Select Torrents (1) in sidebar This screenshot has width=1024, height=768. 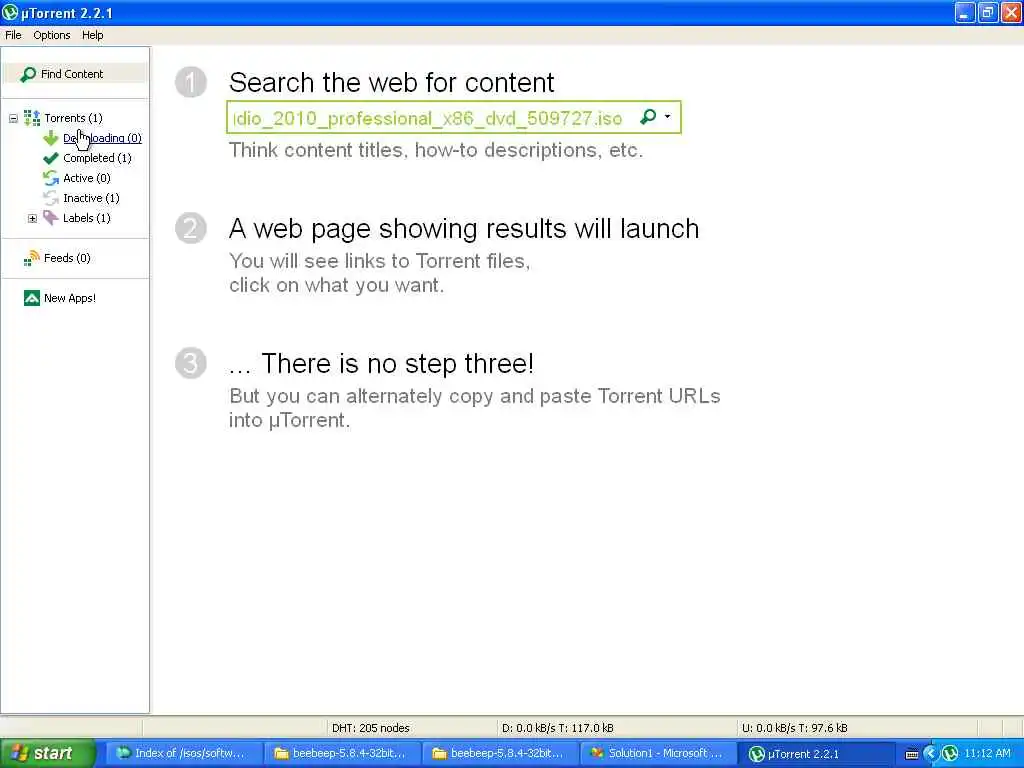pos(73,118)
